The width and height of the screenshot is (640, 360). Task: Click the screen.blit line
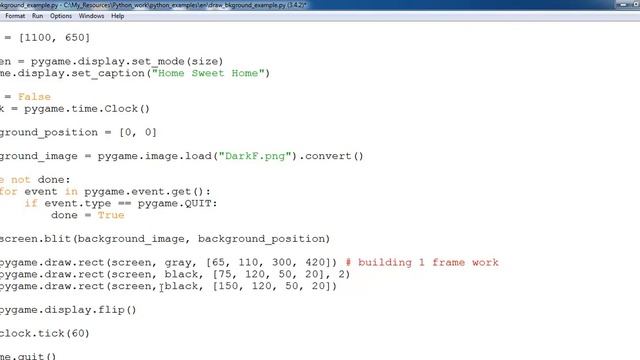pyautogui.click(x=164, y=239)
